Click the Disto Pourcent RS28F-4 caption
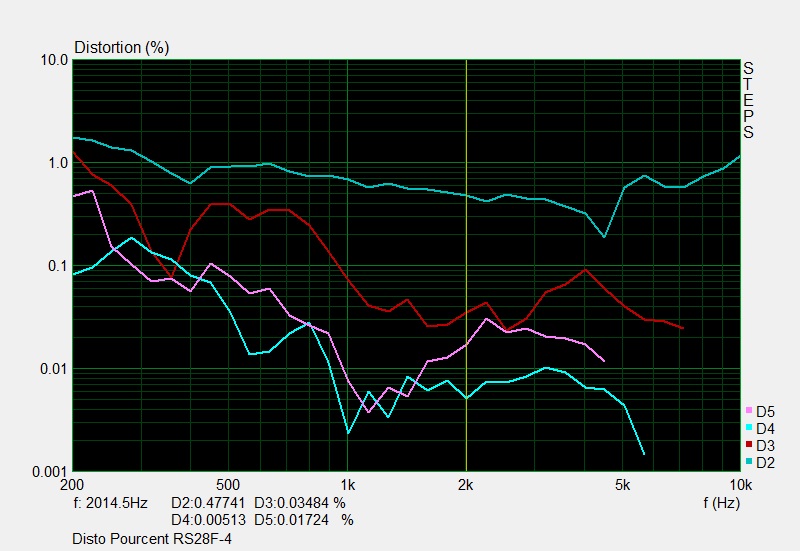800x551 pixels. (x=152, y=539)
